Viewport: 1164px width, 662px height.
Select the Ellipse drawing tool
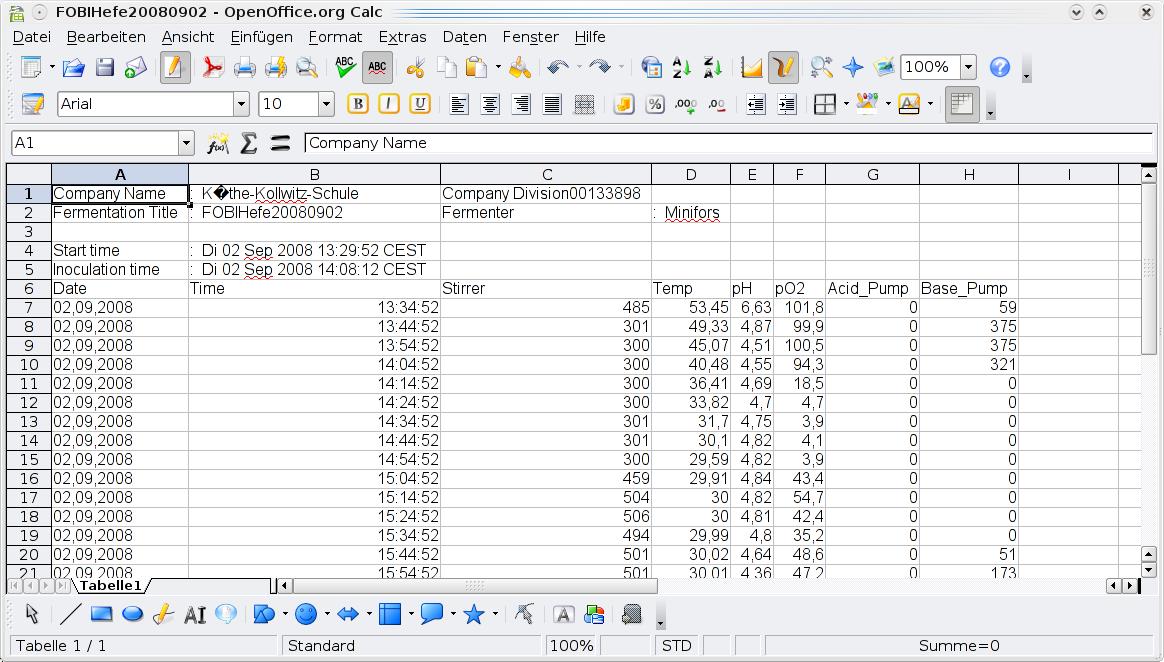pyautogui.click(x=132, y=615)
